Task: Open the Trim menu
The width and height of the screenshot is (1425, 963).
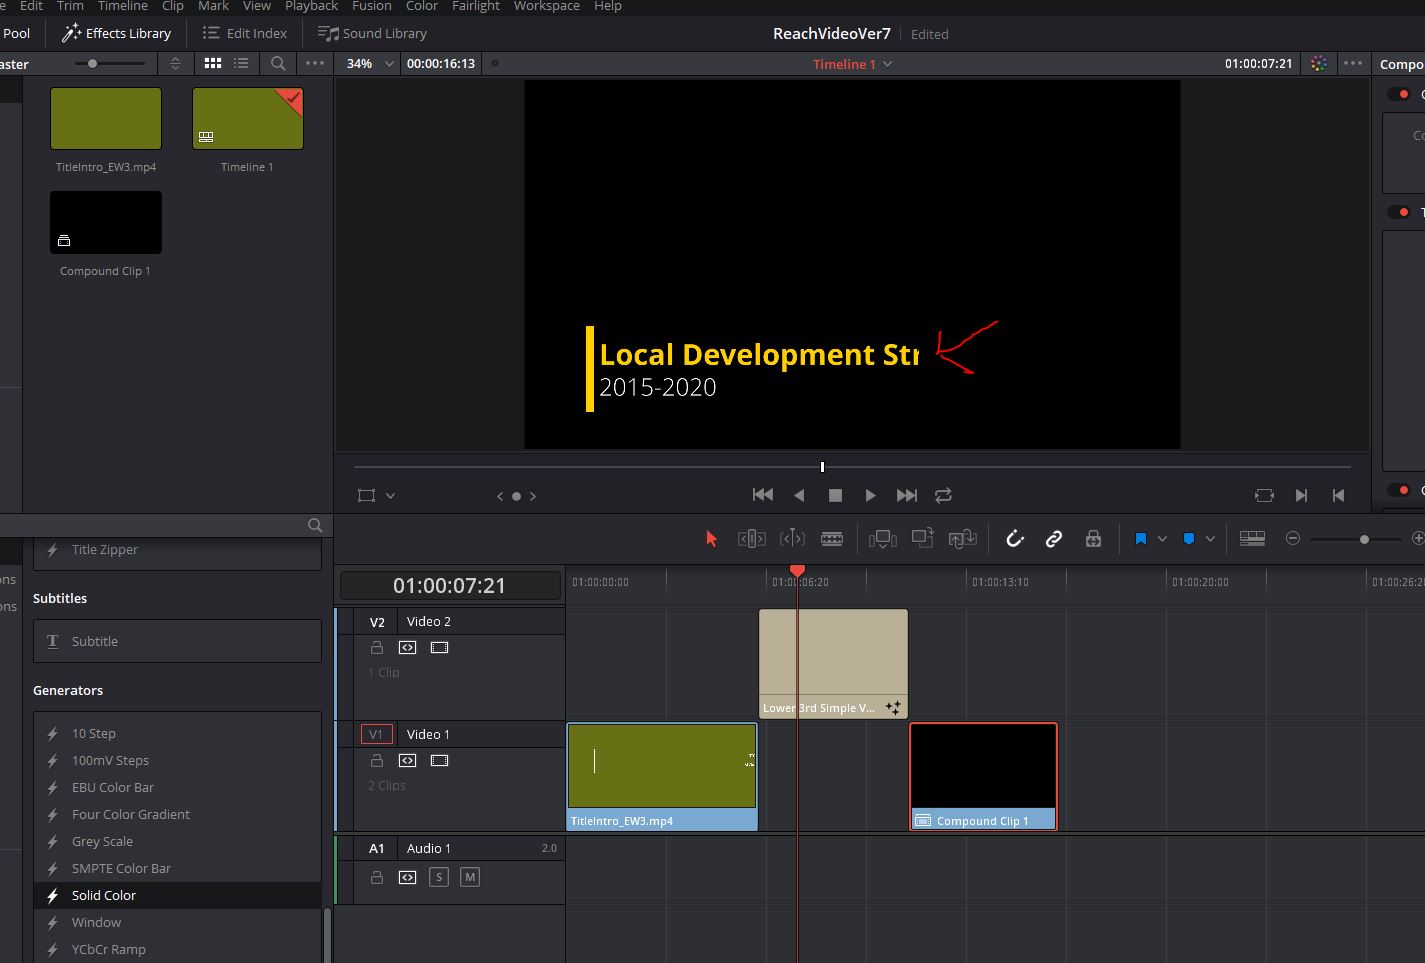Action: tap(70, 6)
